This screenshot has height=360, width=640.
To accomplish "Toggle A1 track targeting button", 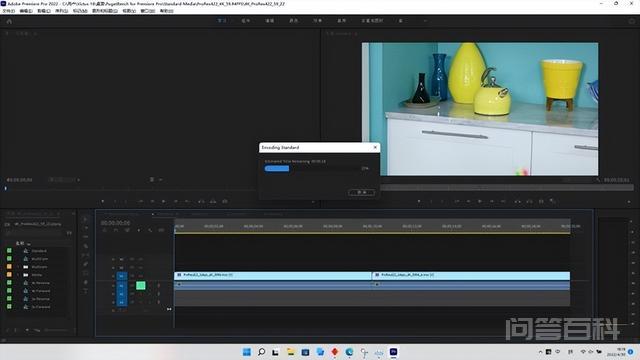I will click(122, 286).
